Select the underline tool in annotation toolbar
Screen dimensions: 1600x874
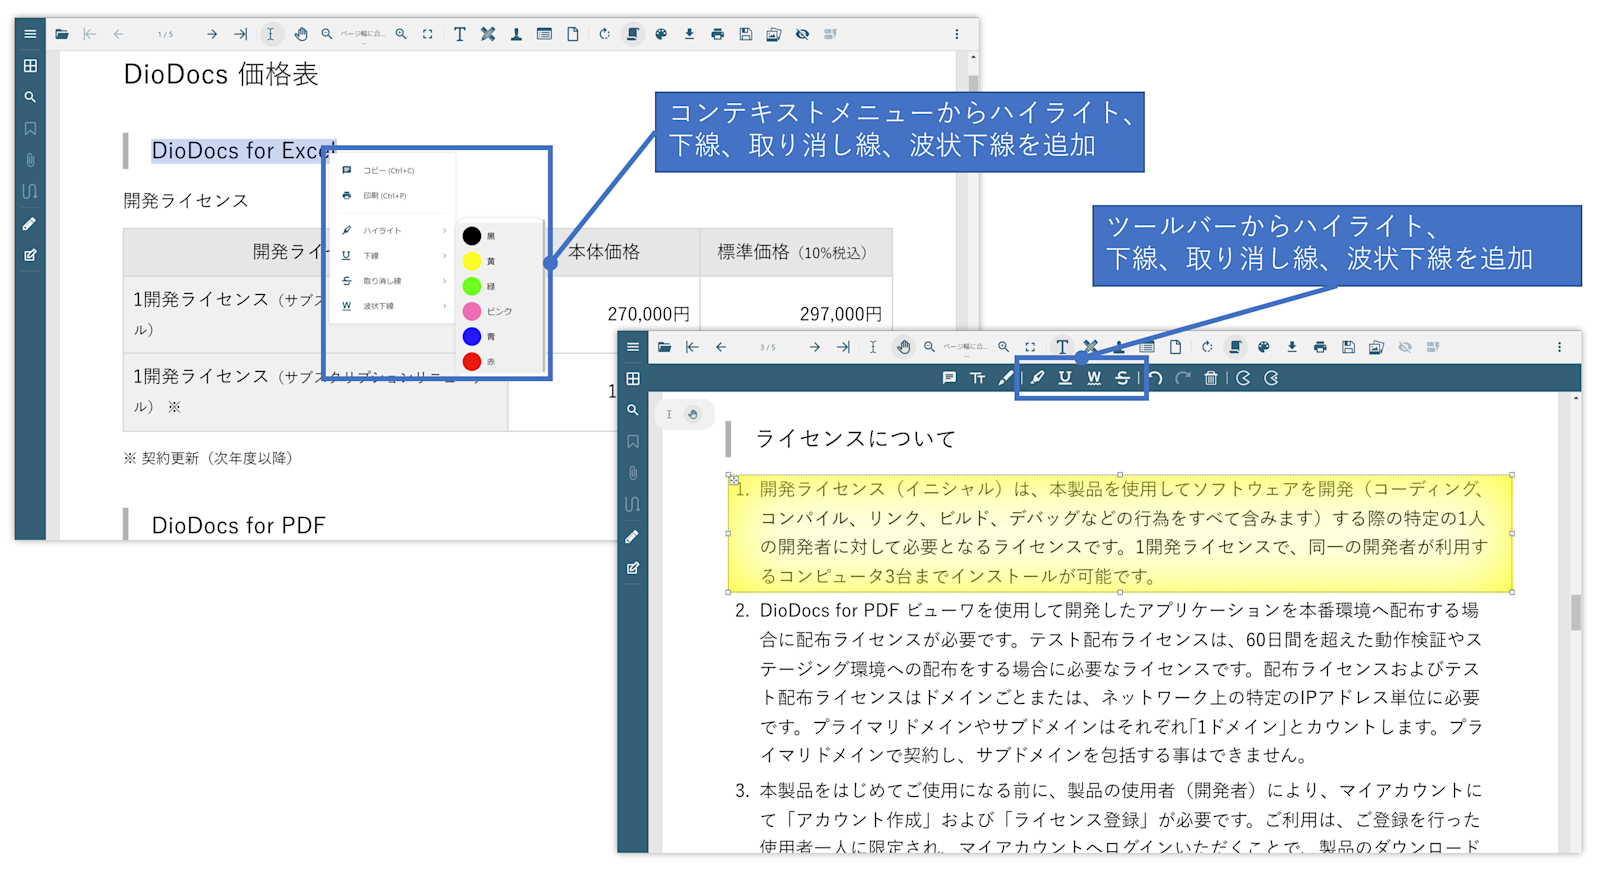coord(1065,378)
